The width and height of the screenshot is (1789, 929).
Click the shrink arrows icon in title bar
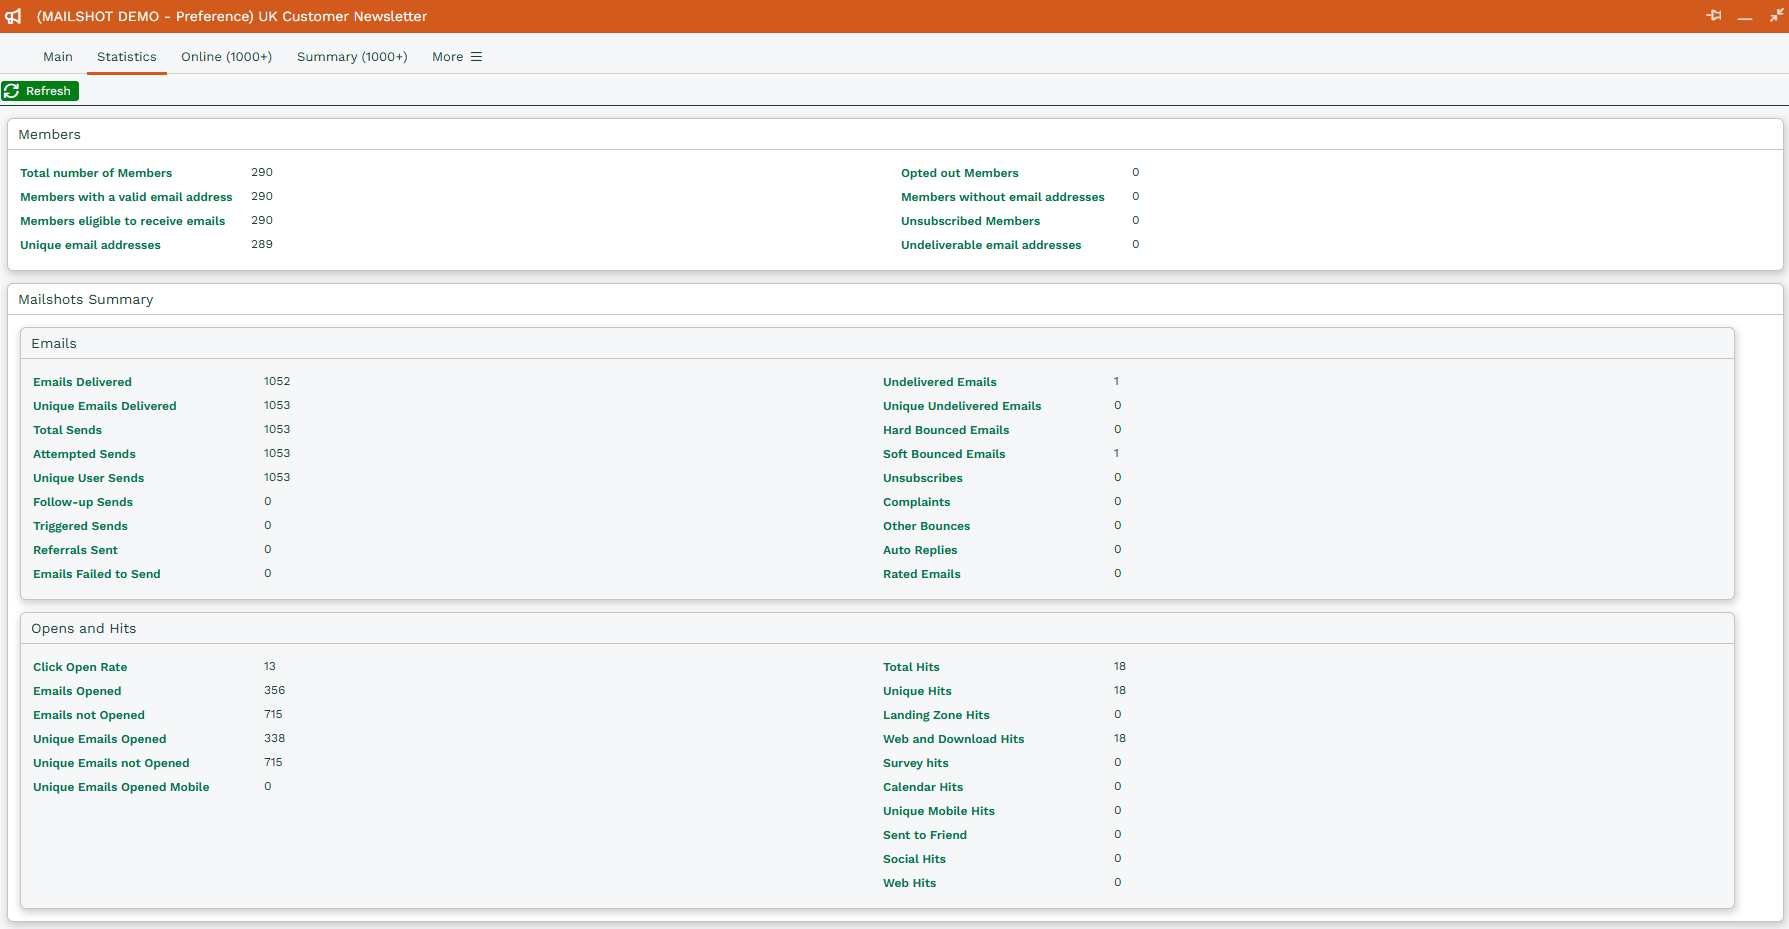pos(1776,16)
